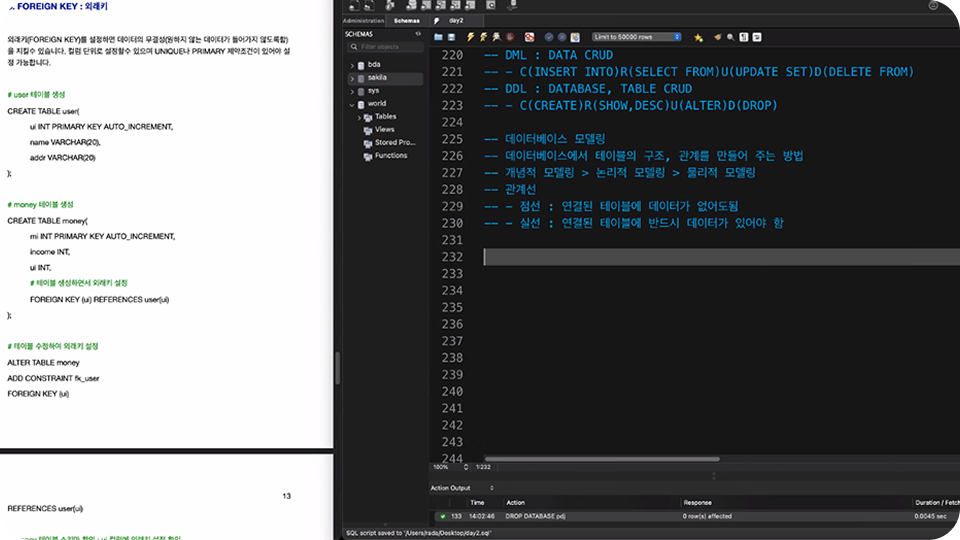Image resolution: width=960 pixels, height=540 pixels.
Task: Change the editor zoom with the 100% stepper
Action: pyautogui.click(x=466, y=467)
